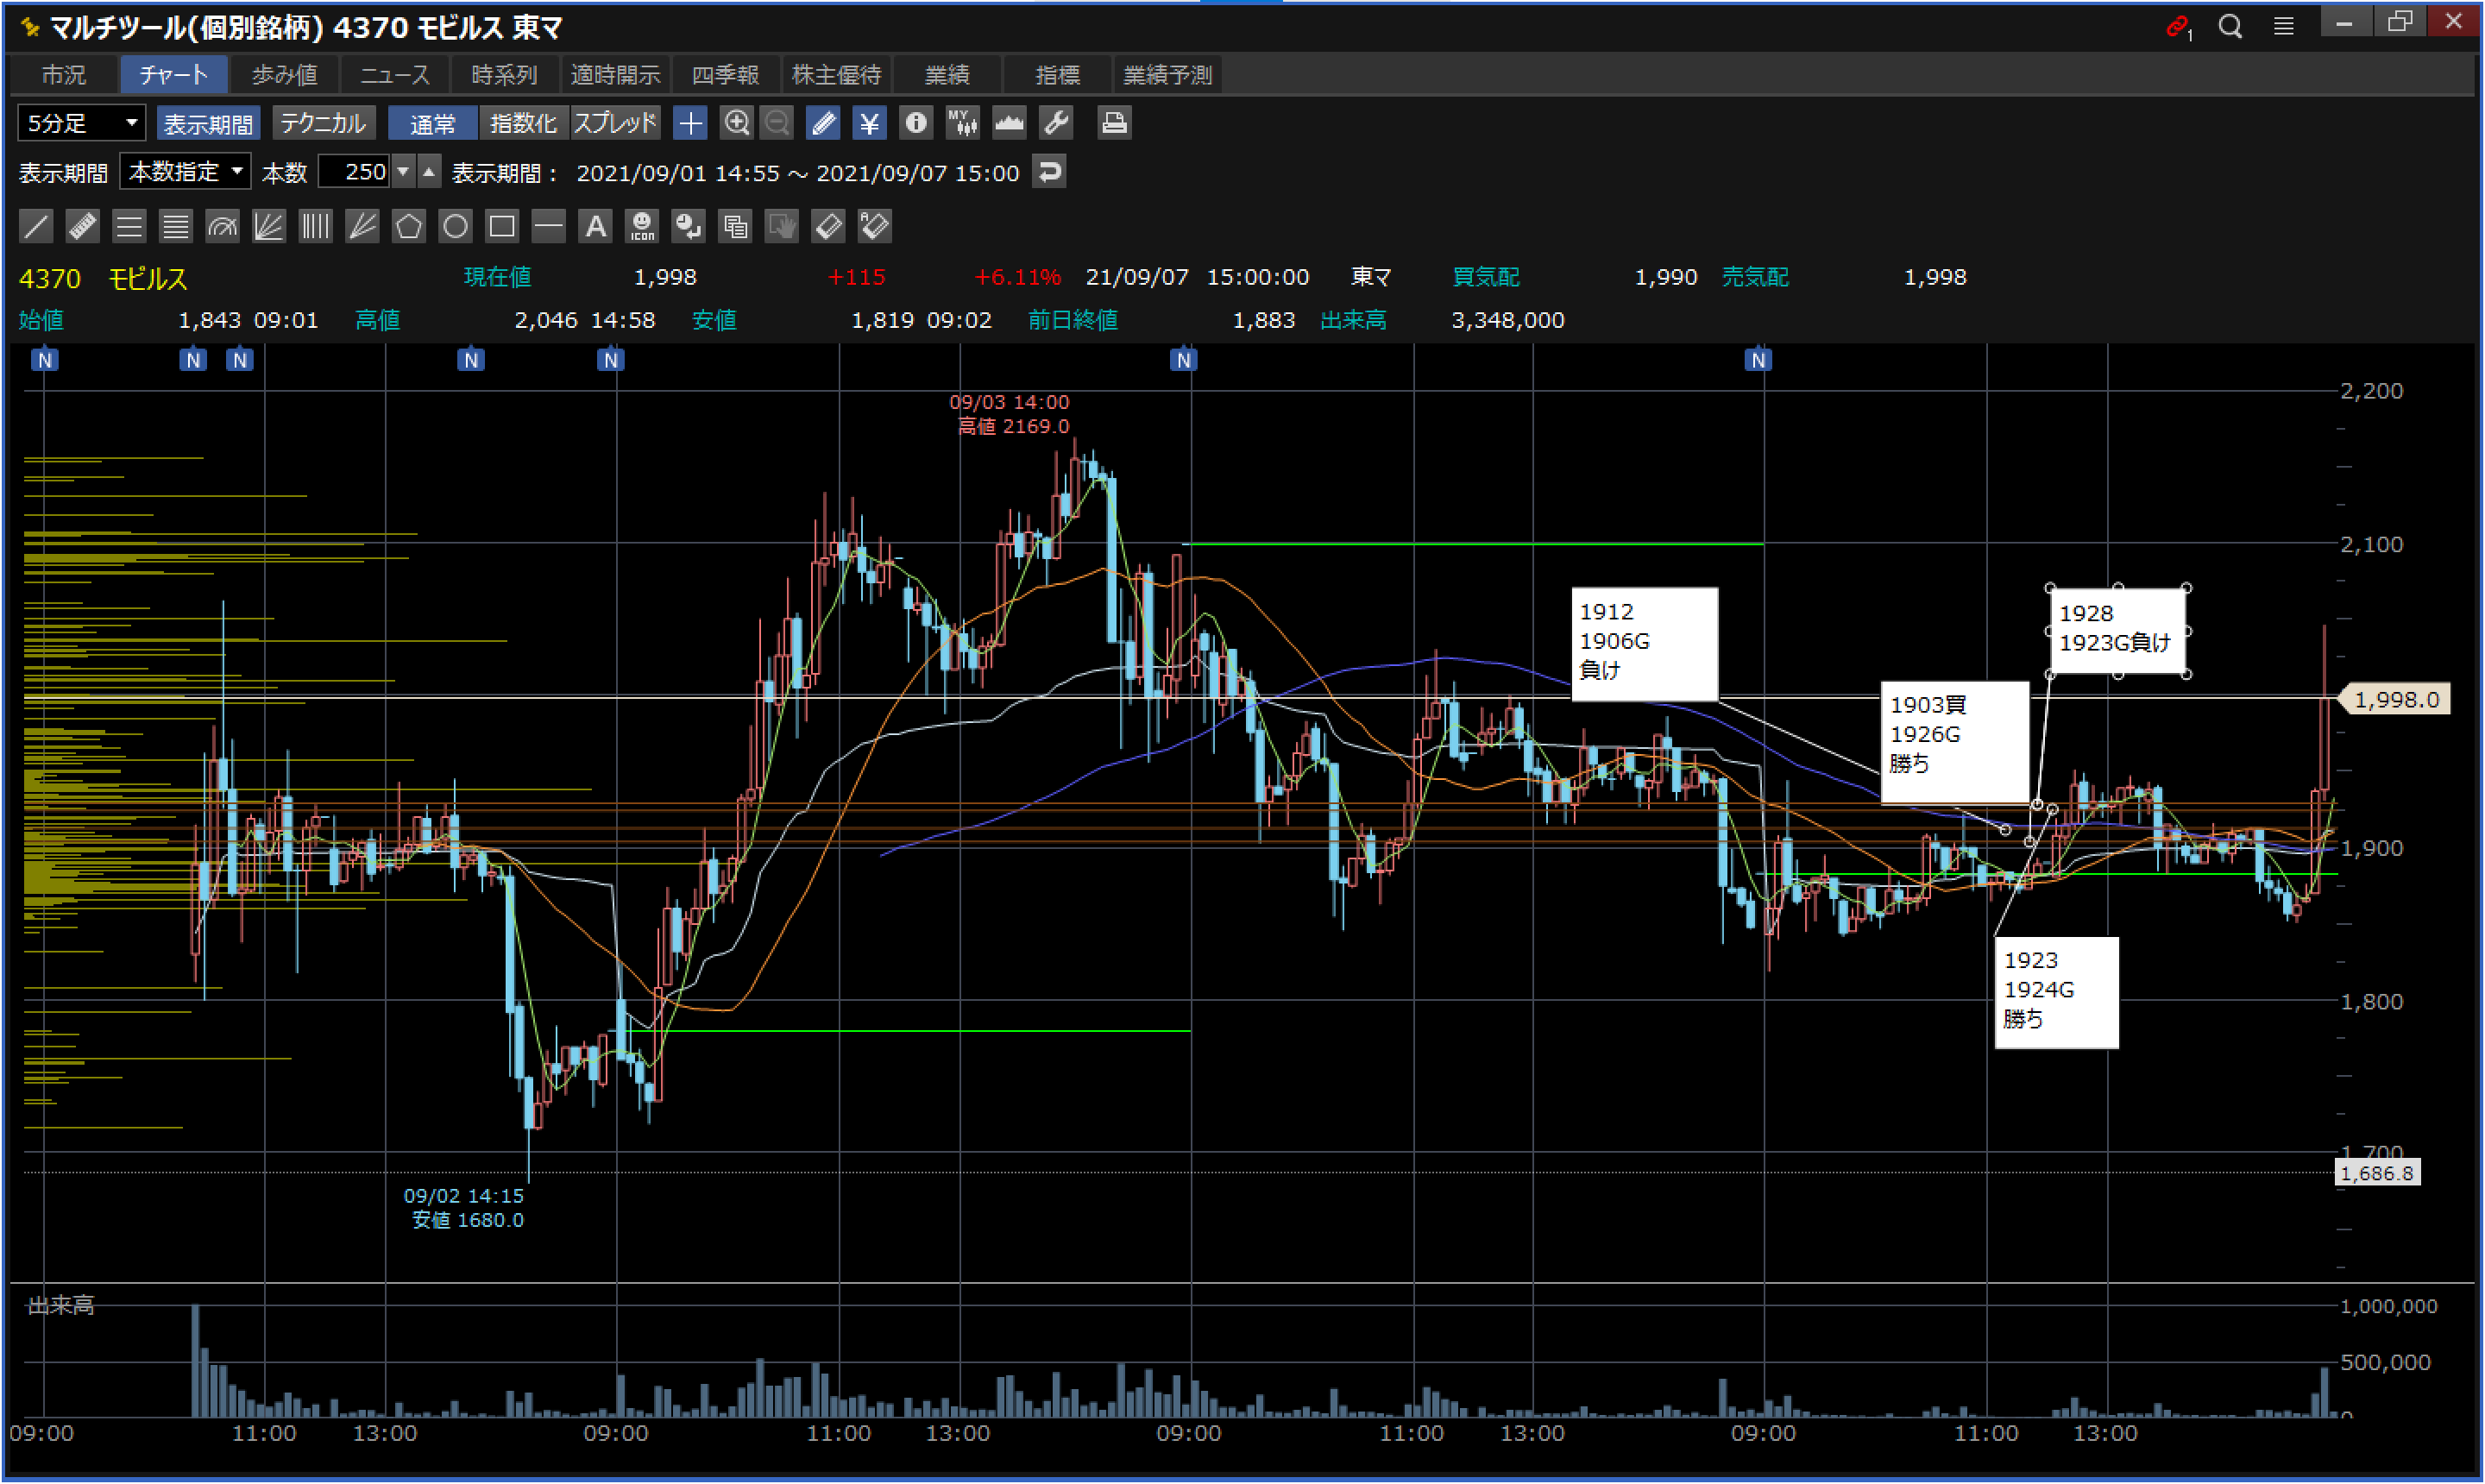
Task: Choose the pentagon shape drawing tool
Action: (x=408, y=226)
